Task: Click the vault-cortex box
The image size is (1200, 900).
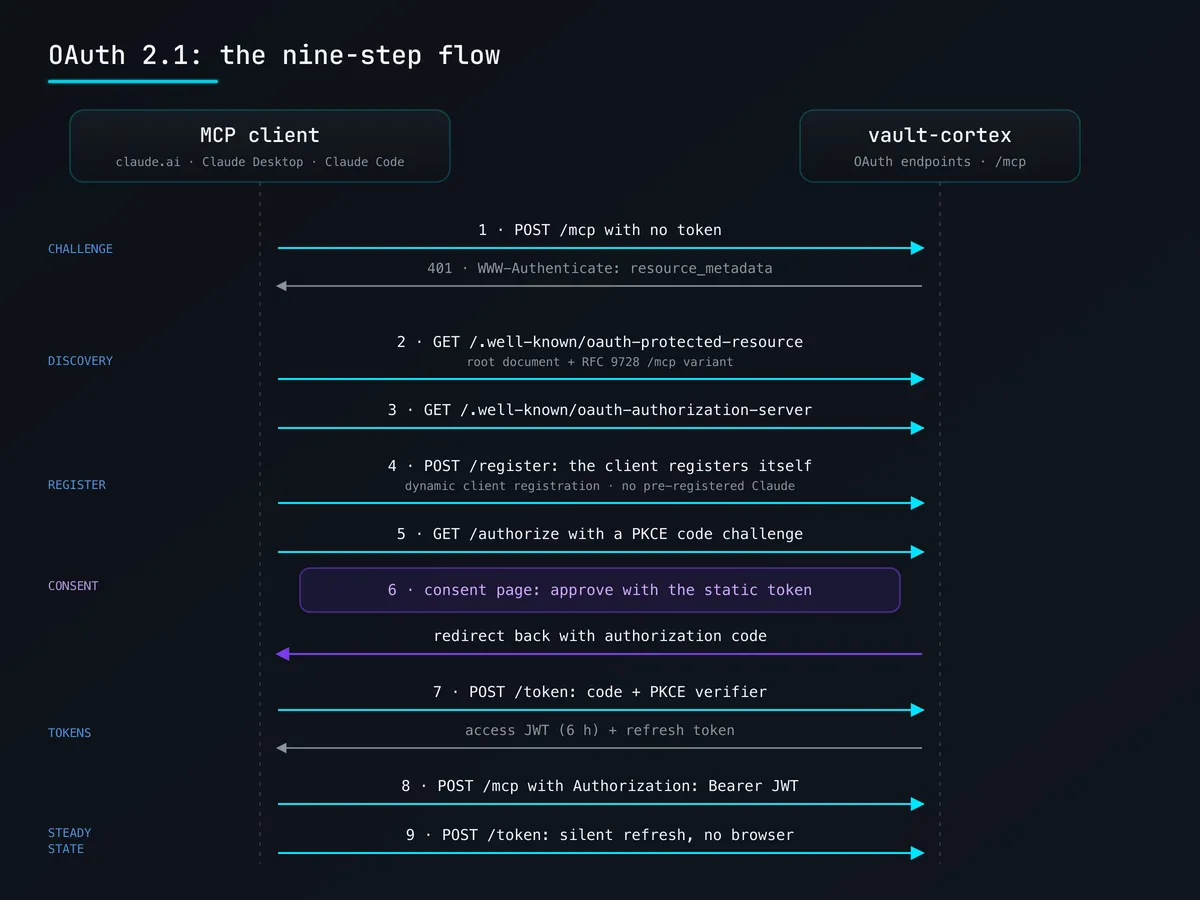Action: [x=940, y=146]
